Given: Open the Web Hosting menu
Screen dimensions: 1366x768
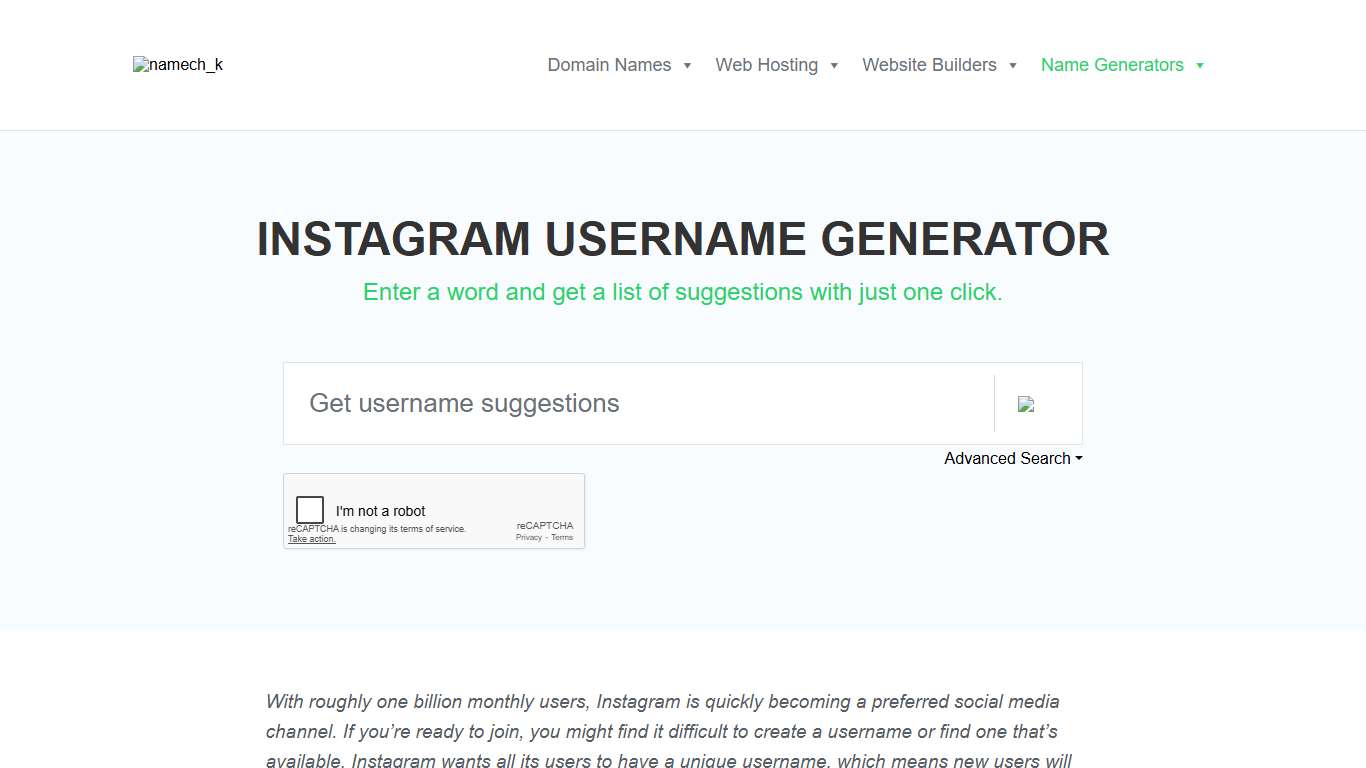Looking at the screenshot, I should pos(767,64).
